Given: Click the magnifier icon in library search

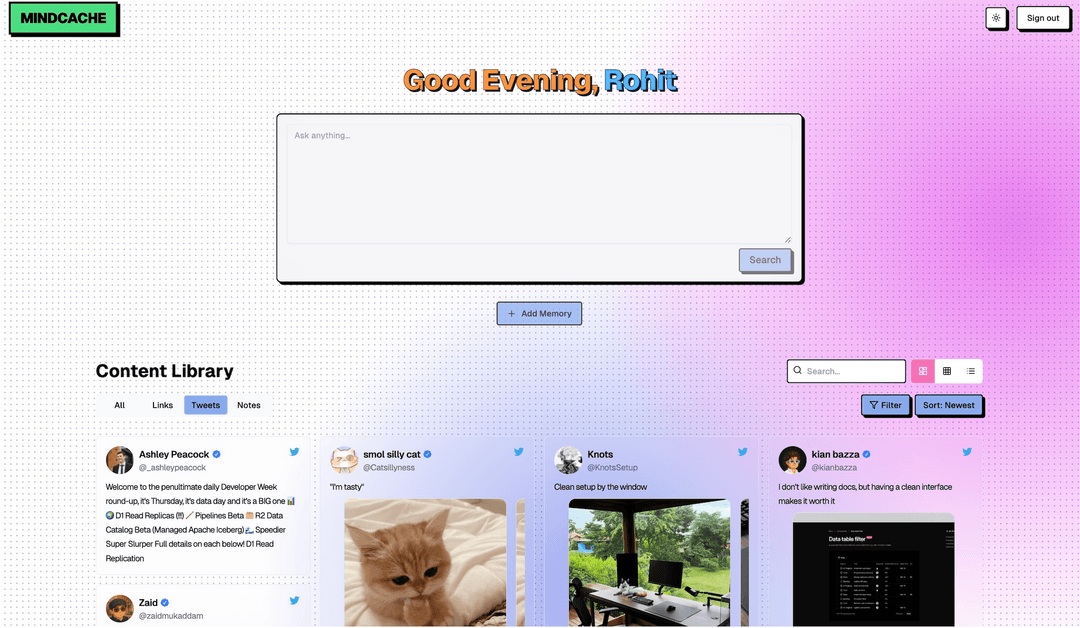Looking at the screenshot, I should point(798,370).
